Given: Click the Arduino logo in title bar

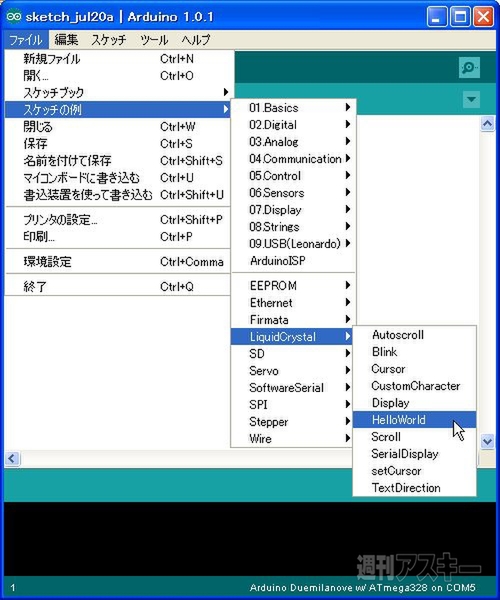Looking at the screenshot, I should 13,17.
